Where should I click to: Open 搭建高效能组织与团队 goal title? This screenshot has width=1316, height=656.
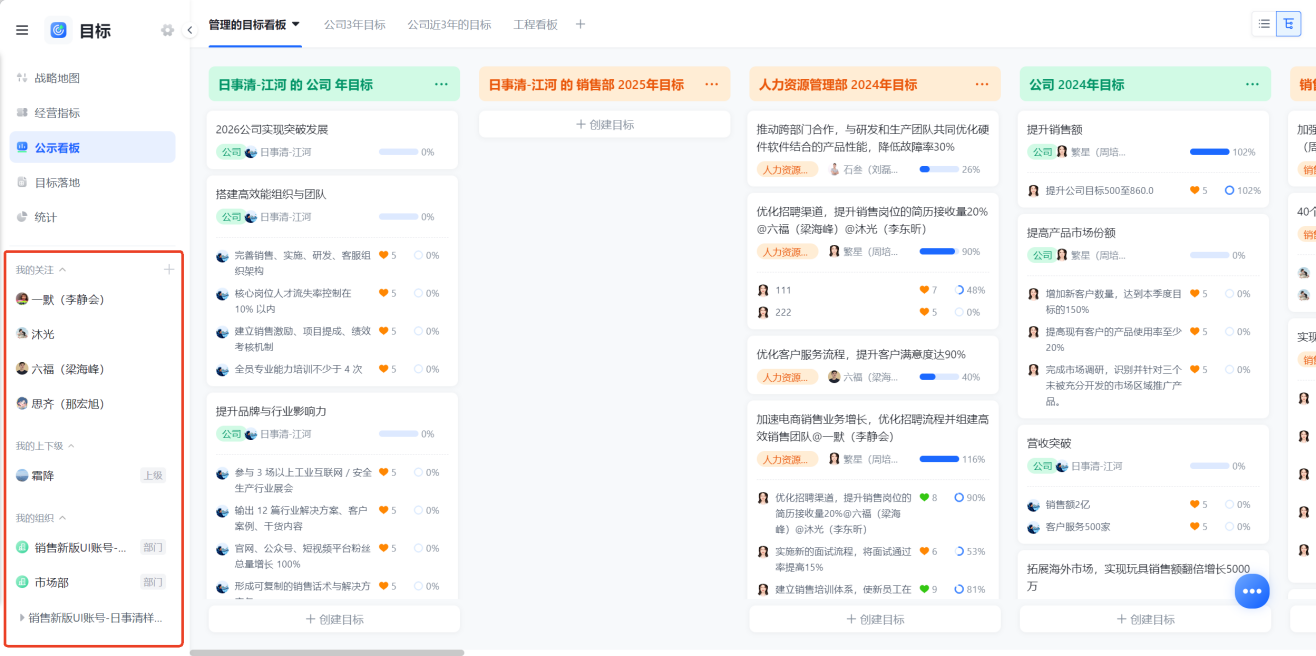coord(271,194)
